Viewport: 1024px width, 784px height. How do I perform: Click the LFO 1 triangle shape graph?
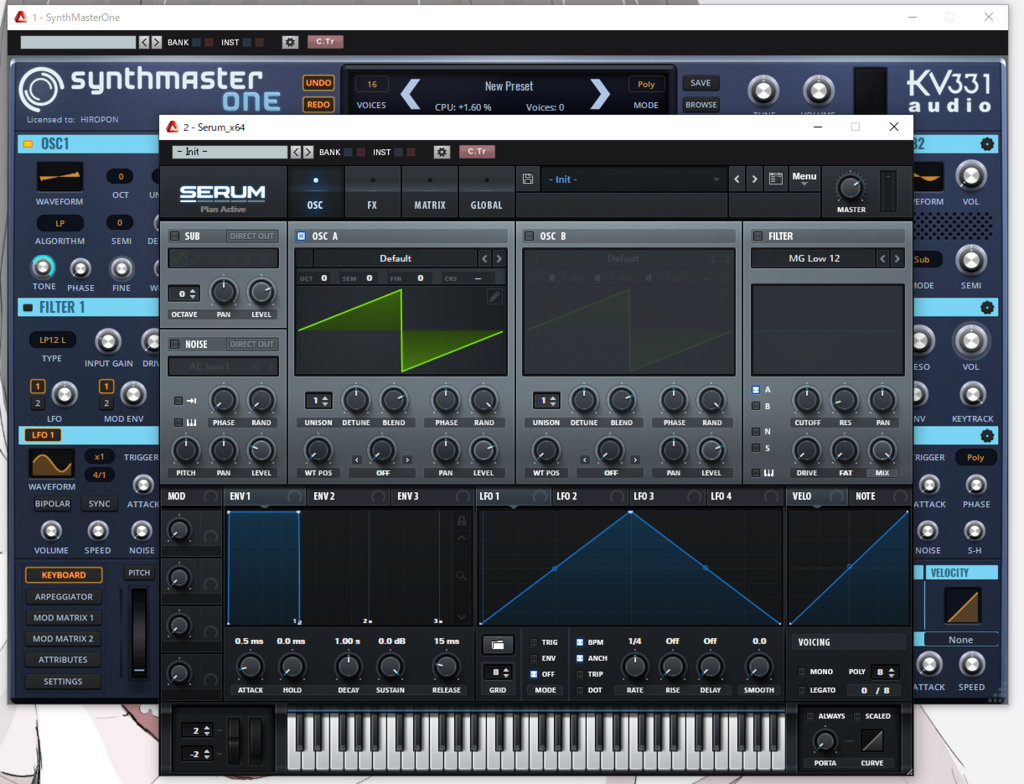point(630,567)
